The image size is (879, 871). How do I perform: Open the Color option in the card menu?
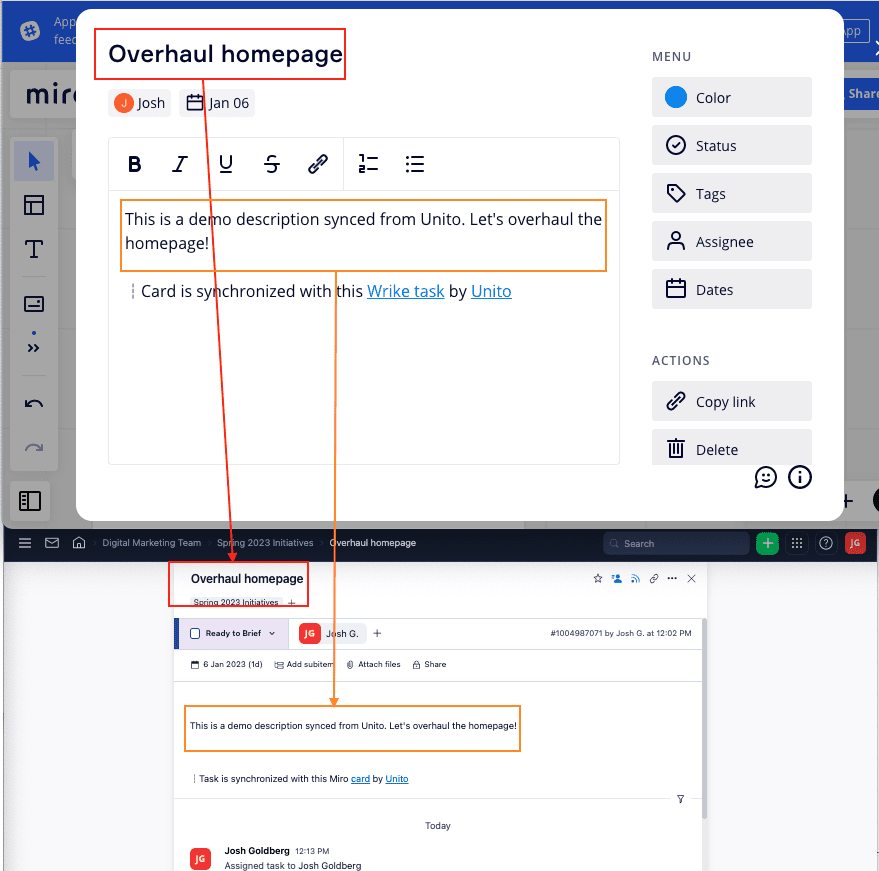[x=732, y=98]
